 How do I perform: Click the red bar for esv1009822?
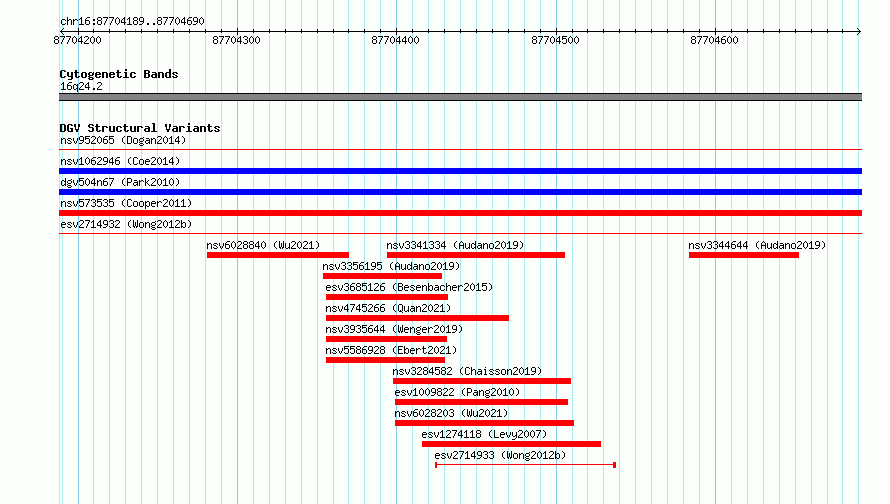[481, 402]
